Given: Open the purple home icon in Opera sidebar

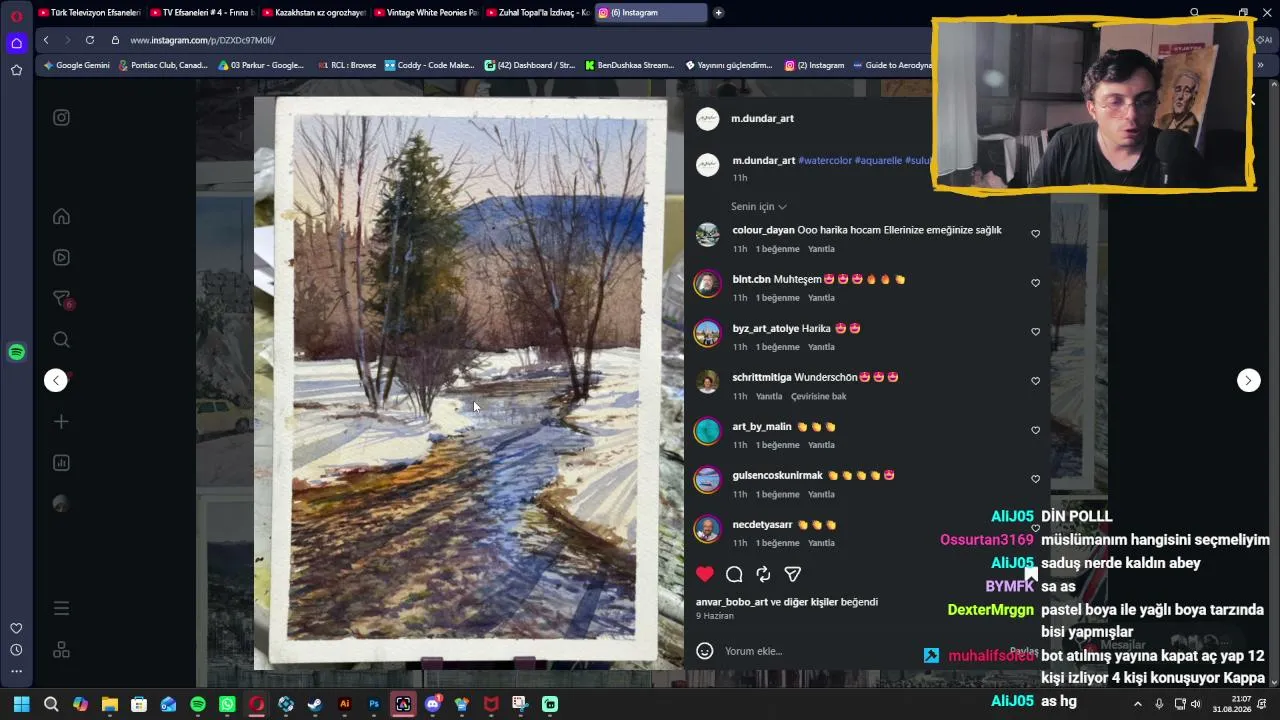Looking at the screenshot, I should coord(16,43).
